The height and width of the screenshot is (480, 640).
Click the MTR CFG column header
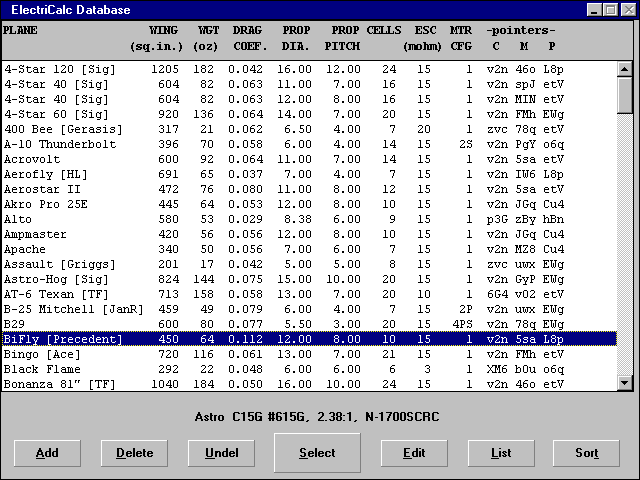click(461, 38)
